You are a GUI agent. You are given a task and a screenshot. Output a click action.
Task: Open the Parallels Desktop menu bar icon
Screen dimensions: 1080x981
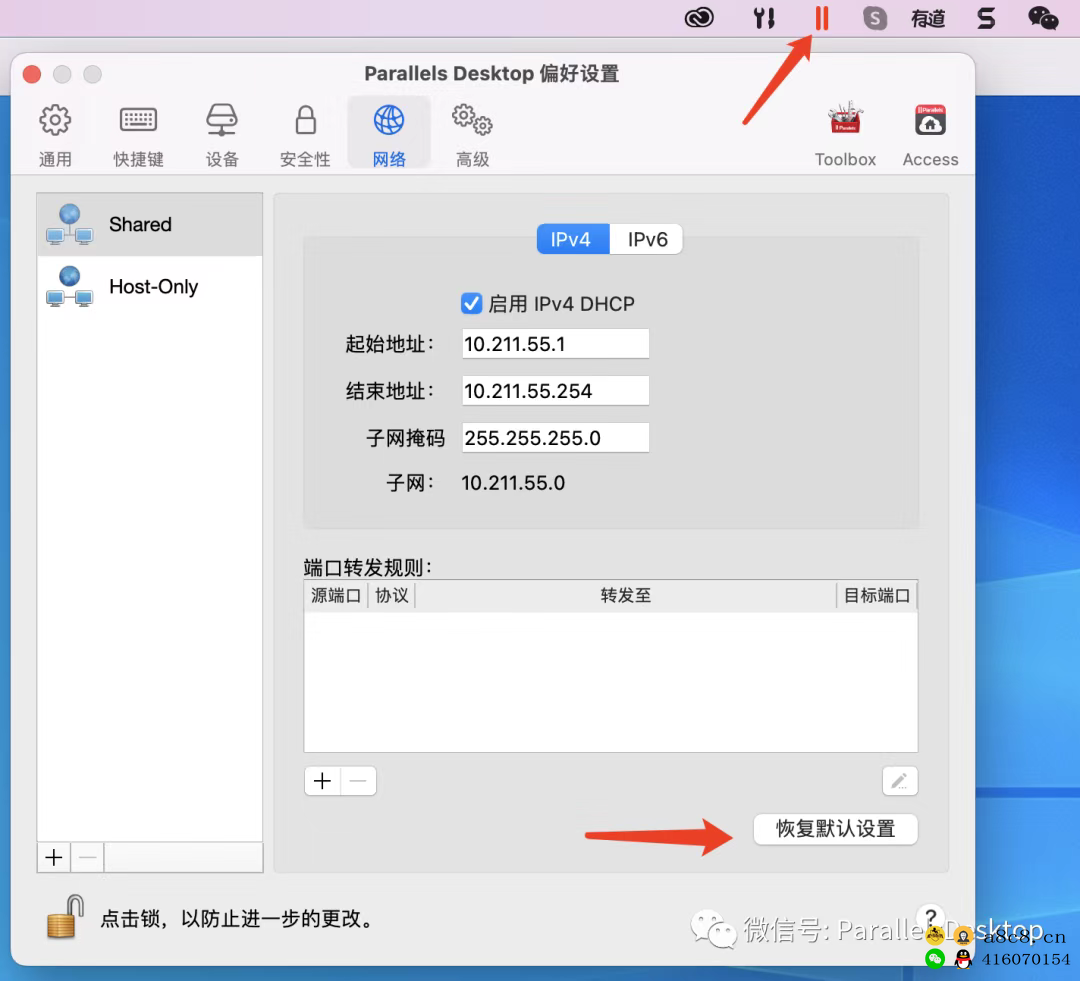[x=822, y=18]
